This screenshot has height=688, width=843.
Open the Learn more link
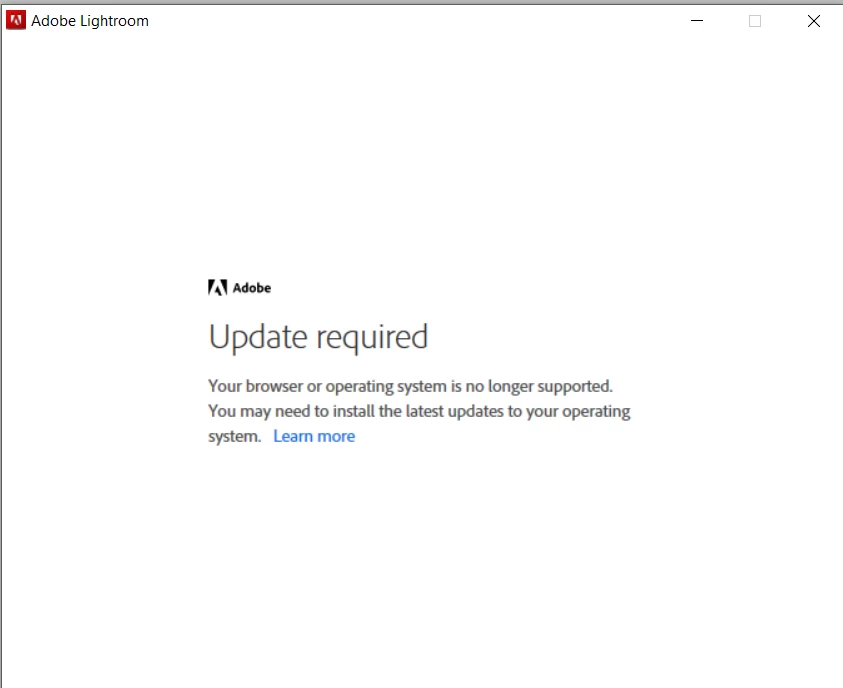click(x=314, y=436)
